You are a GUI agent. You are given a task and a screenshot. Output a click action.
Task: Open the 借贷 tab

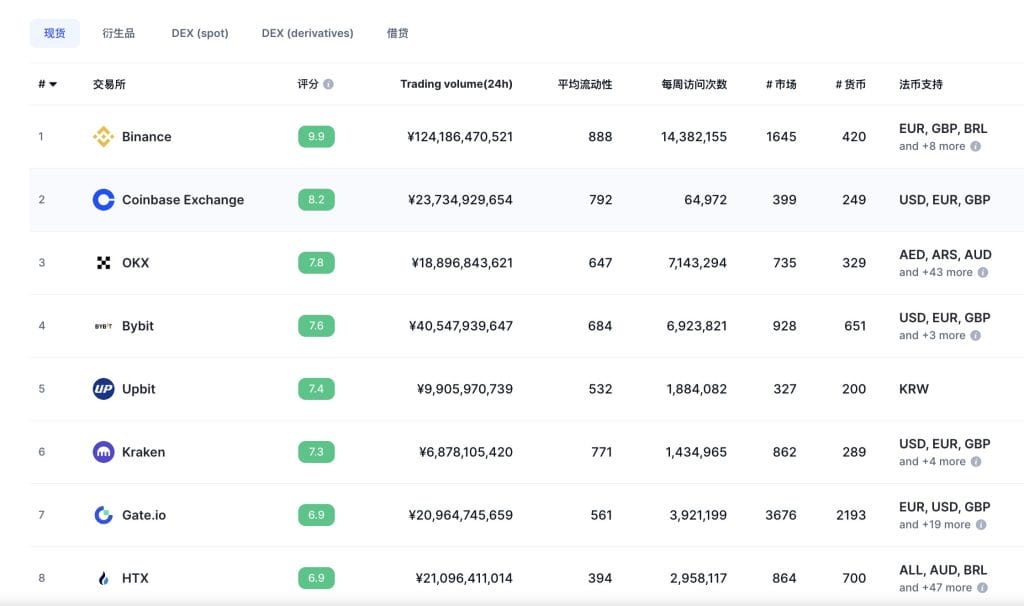pos(397,33)
